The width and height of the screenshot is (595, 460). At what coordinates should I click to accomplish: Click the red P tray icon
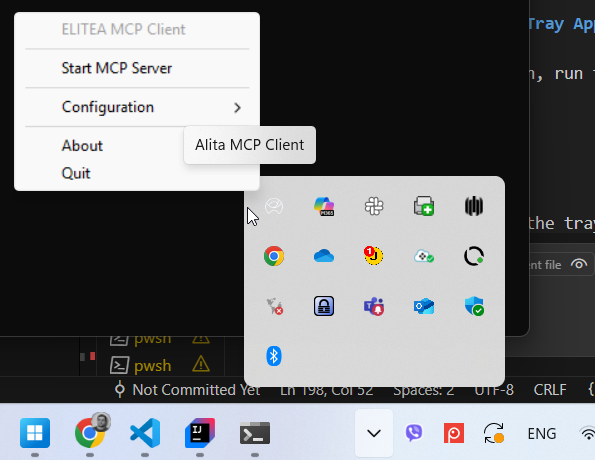[454, 433]
